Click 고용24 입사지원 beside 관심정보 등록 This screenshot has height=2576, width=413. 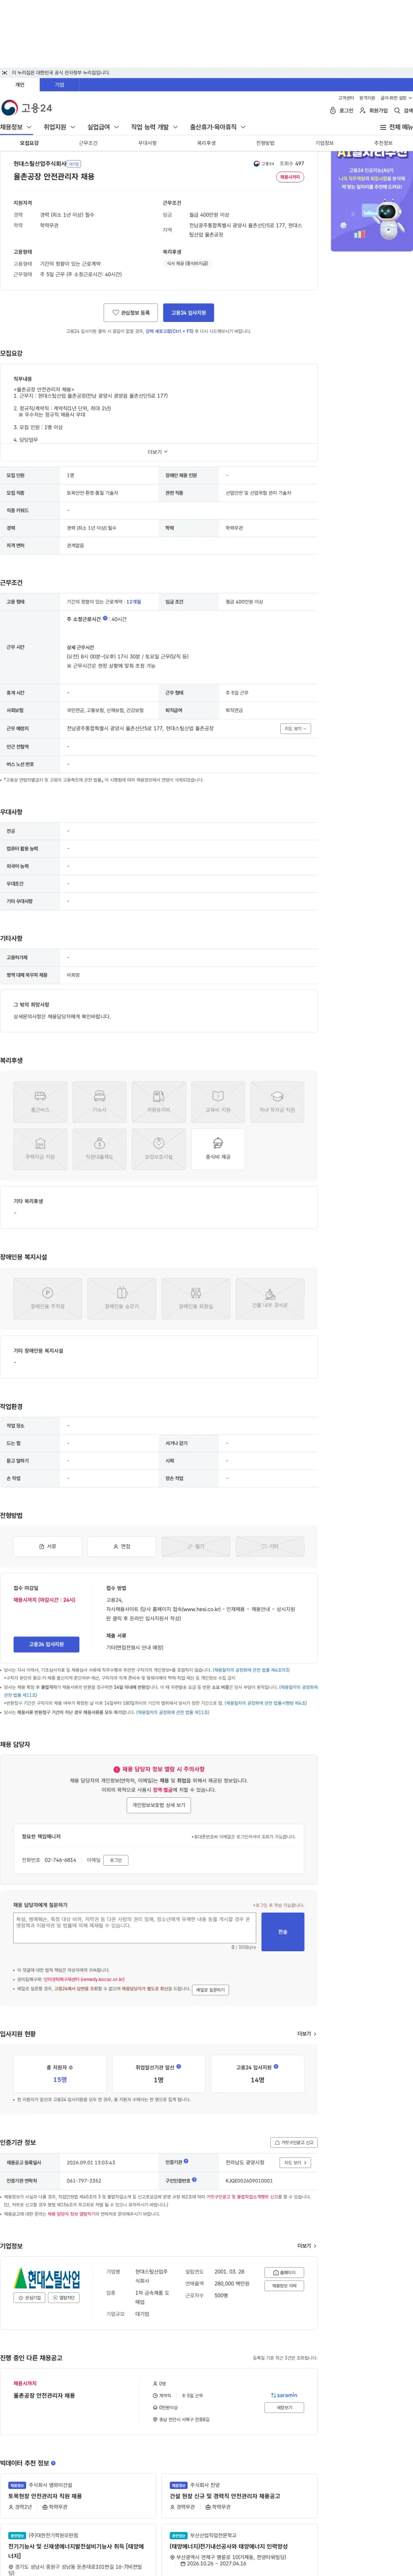pos(188,313)
